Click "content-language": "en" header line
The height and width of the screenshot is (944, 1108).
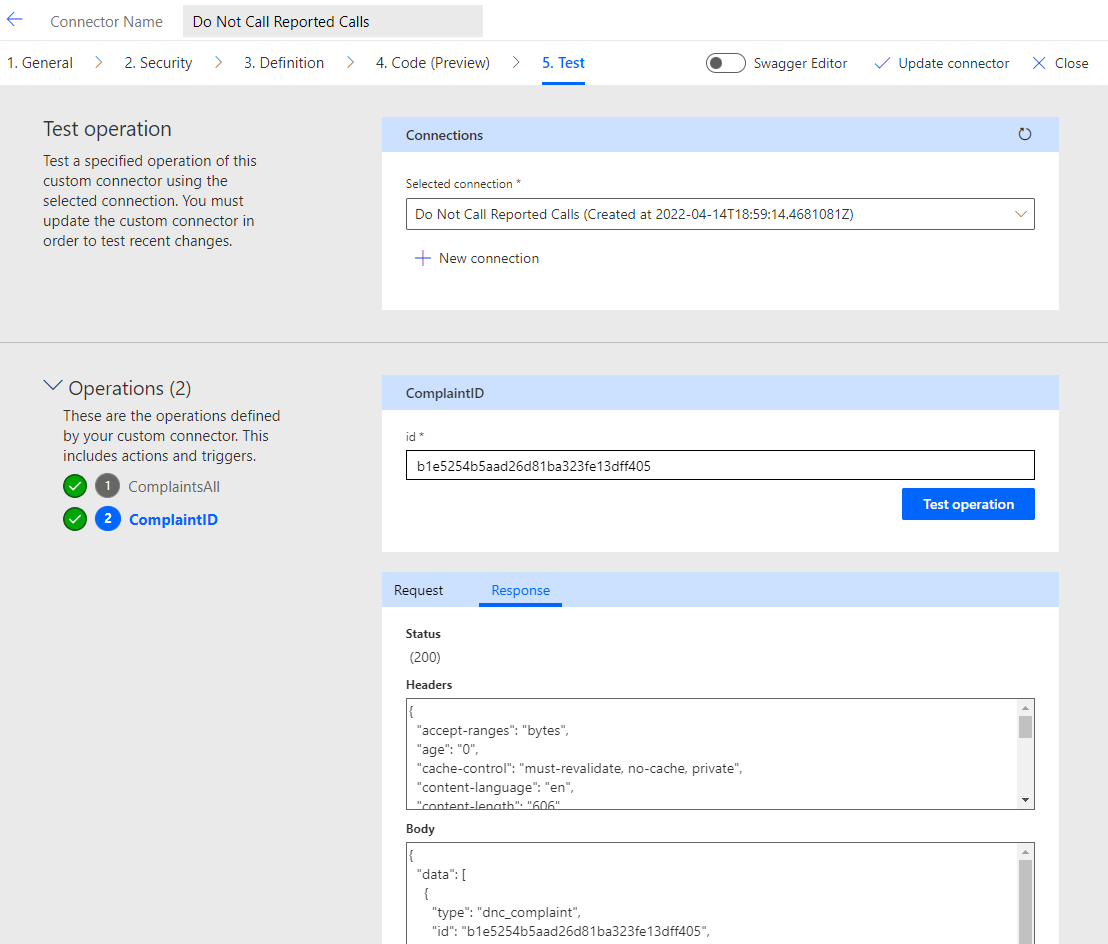[495, 787]
